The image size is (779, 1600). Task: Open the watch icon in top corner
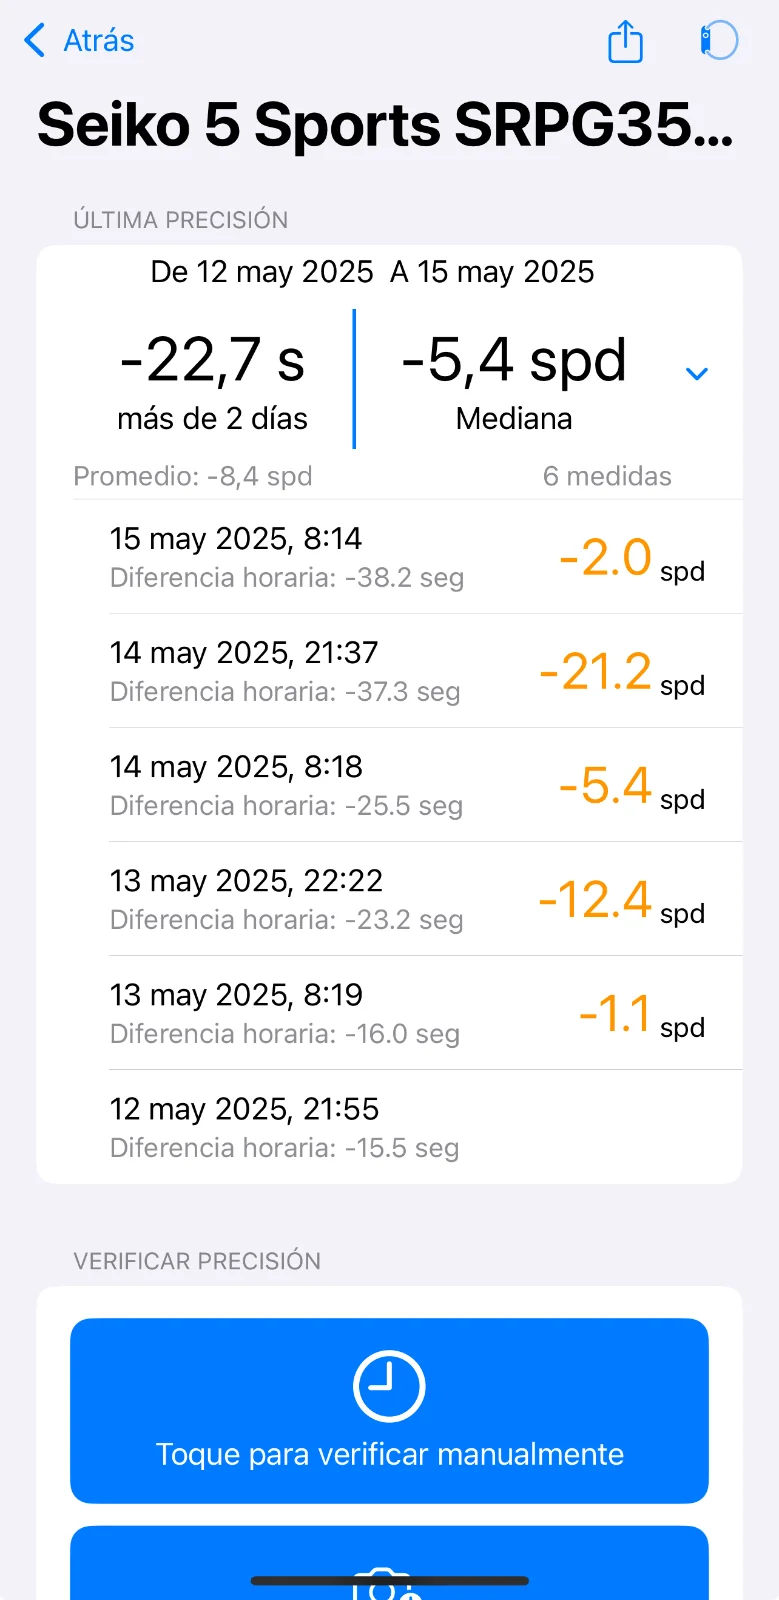[x=719, y=41]
